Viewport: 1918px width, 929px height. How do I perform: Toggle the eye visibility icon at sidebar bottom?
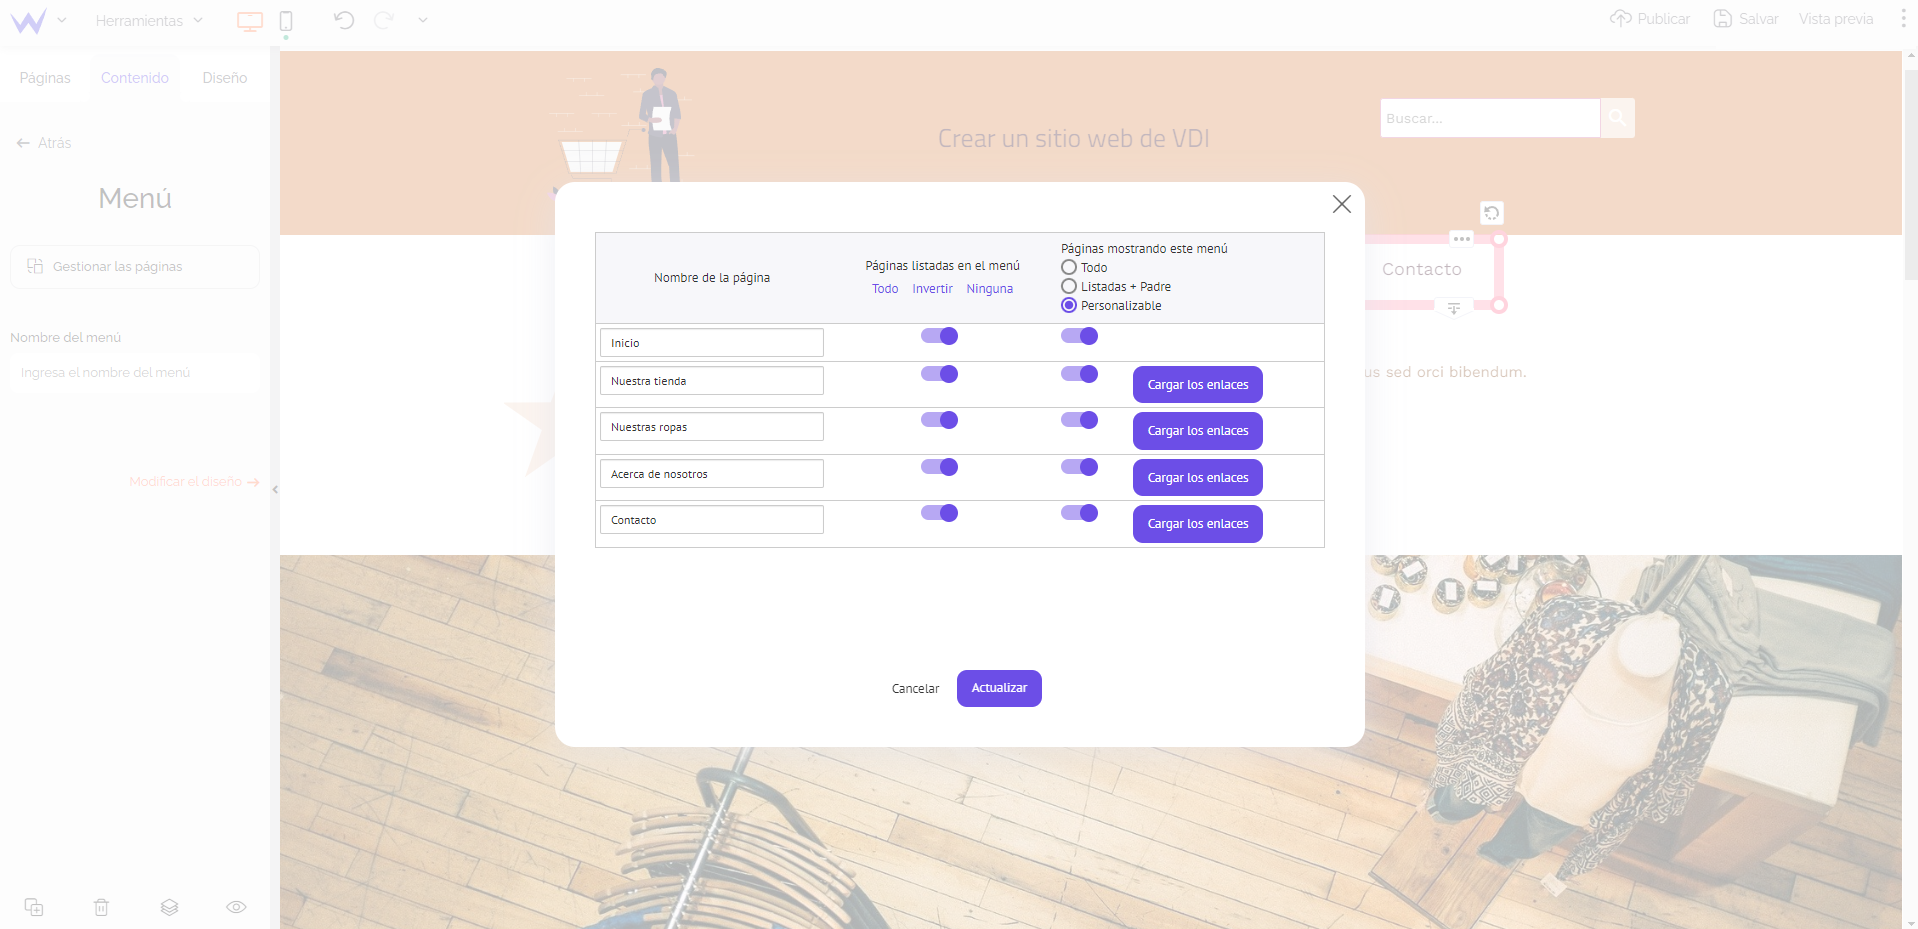[x=236, y=907]
